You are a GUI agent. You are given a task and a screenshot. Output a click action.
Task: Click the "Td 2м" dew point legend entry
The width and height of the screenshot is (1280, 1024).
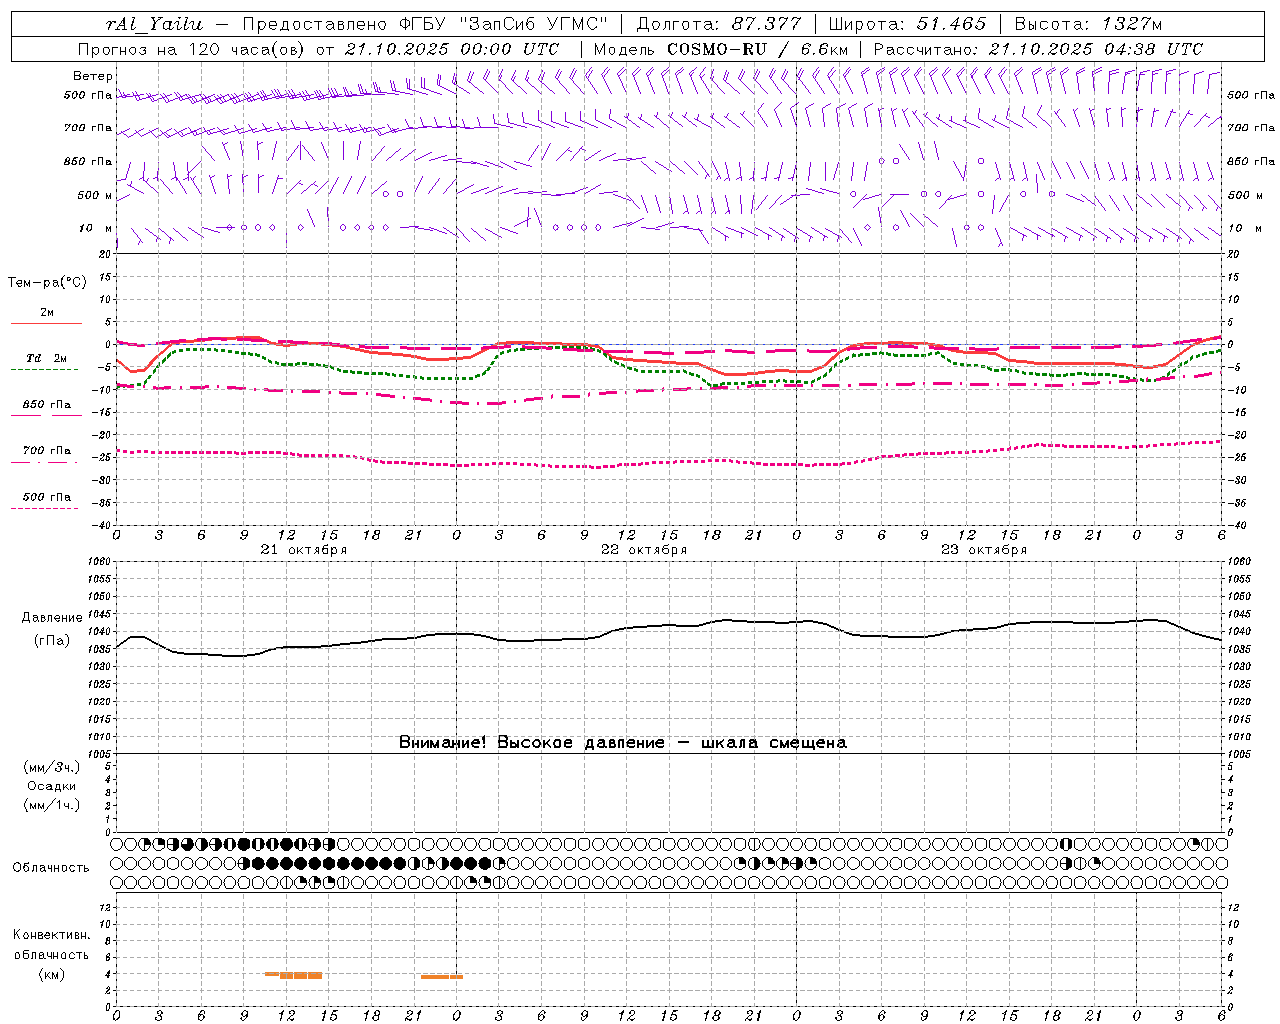tap(46, 358)
